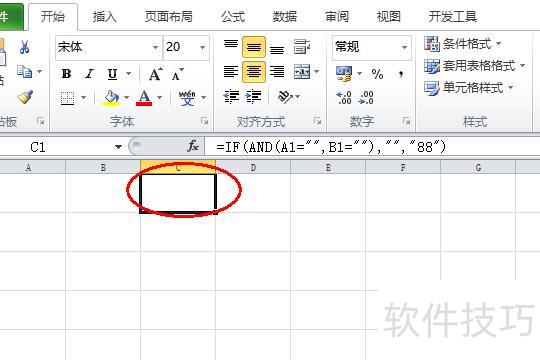Apply percent style

coord(377,74)
